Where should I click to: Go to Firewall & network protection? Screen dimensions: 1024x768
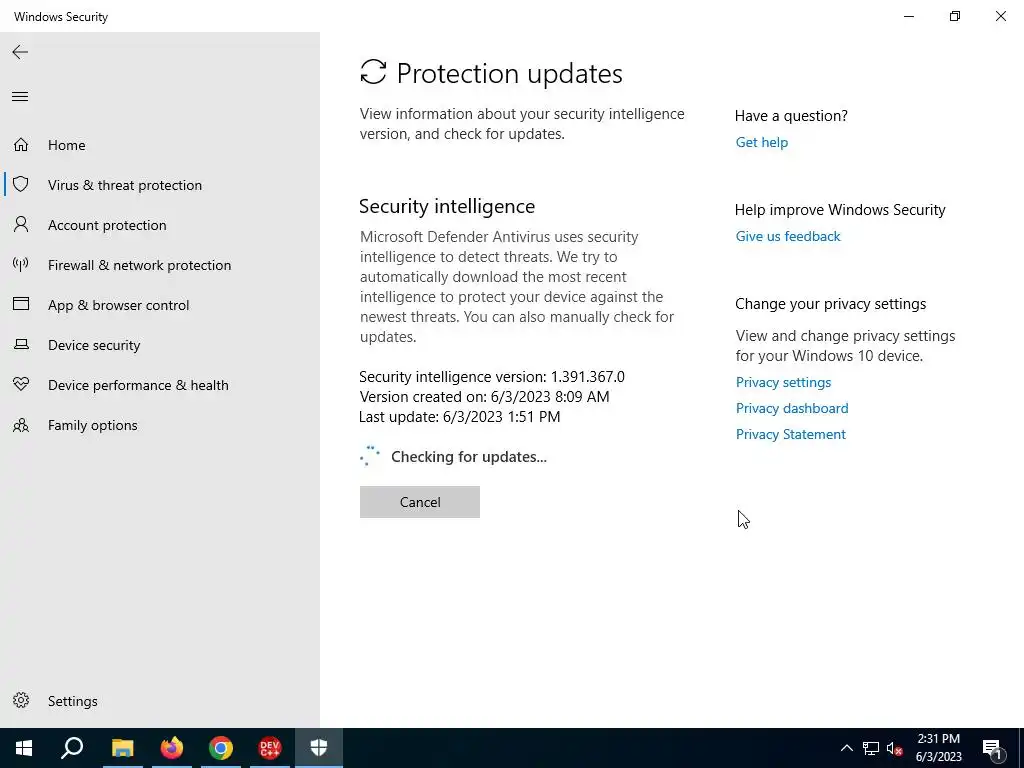(x=139, y=265)
